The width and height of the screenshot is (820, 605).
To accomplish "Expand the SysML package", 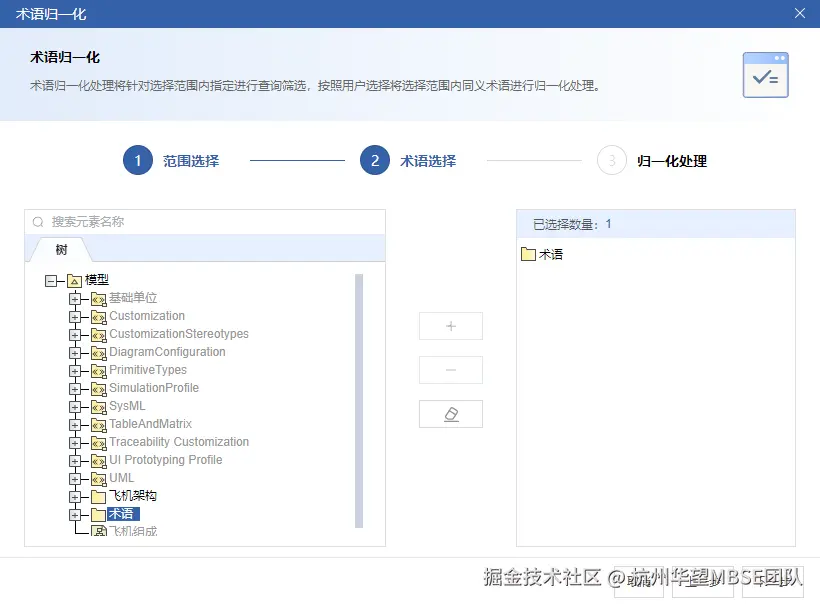I will [x=75, y=407].
